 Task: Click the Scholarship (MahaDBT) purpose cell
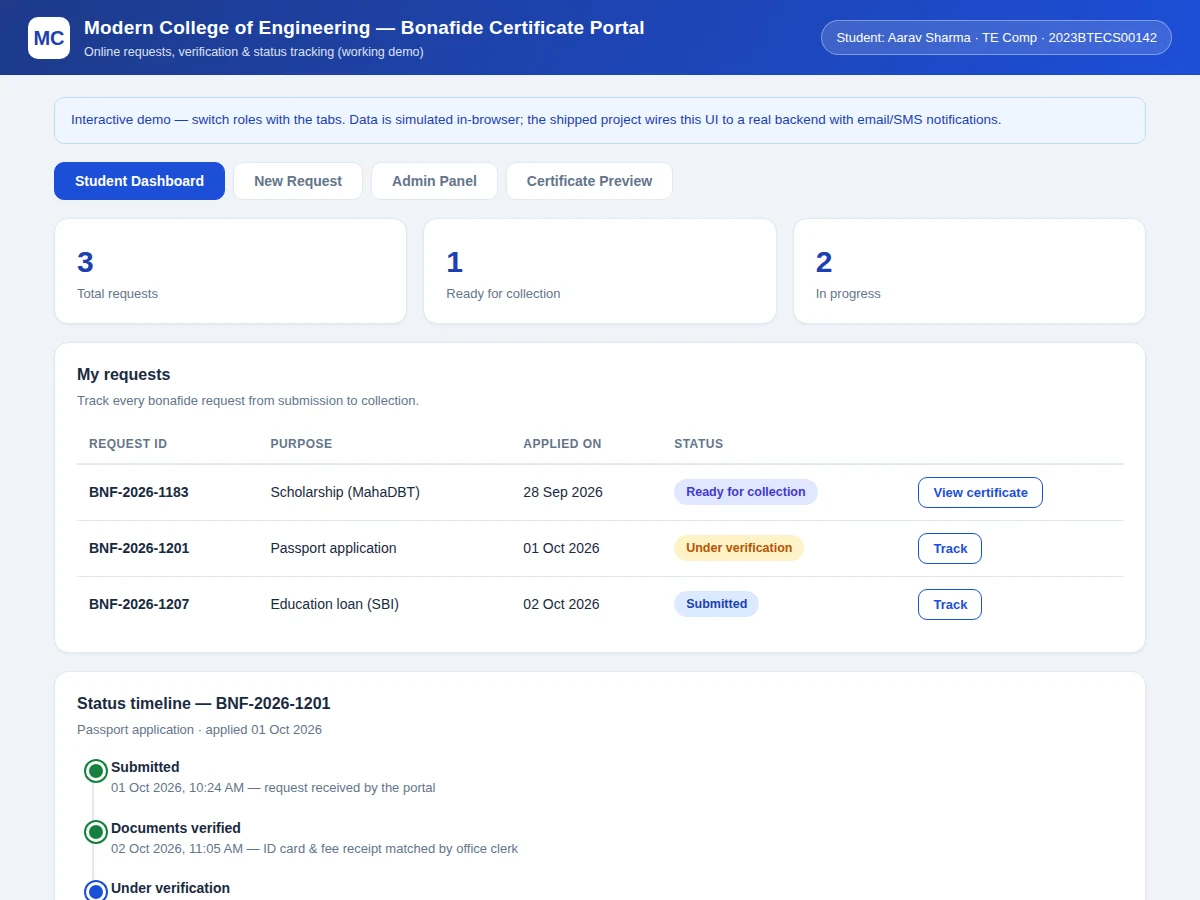coord(345,492)
